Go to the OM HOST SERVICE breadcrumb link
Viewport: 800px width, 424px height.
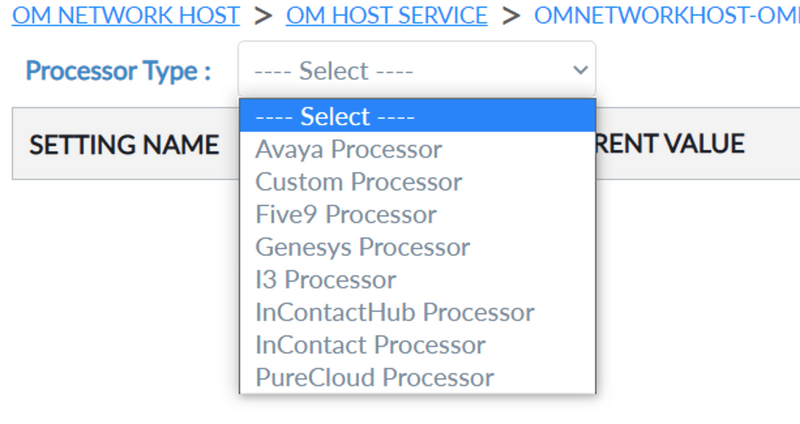(387, 15)
